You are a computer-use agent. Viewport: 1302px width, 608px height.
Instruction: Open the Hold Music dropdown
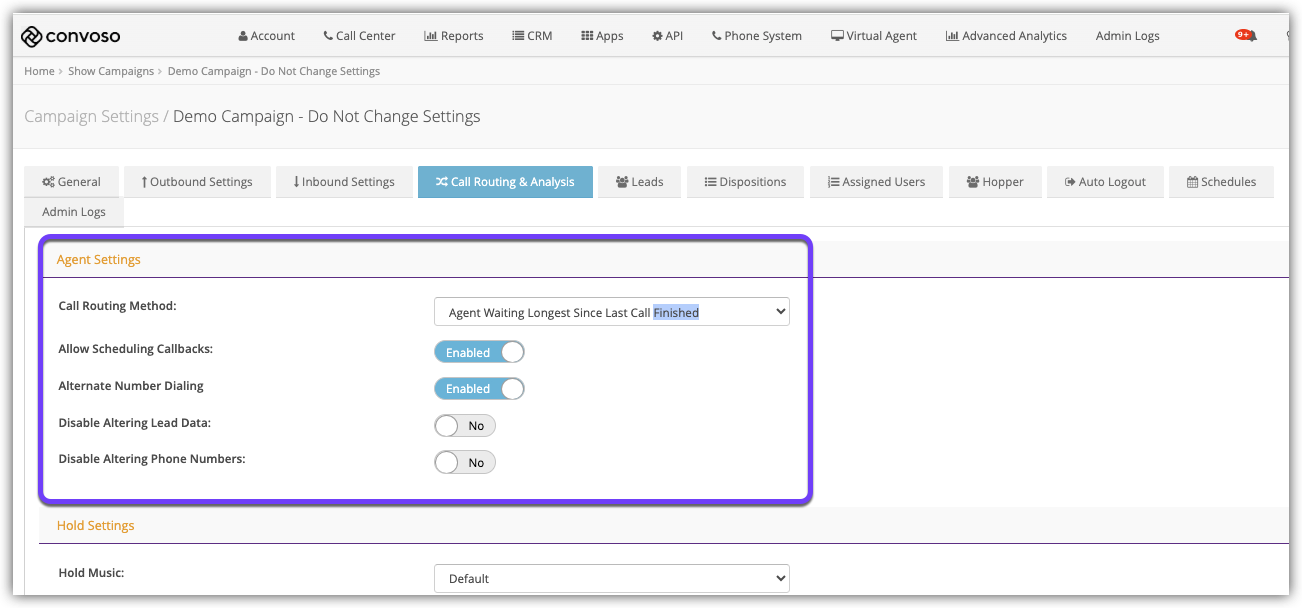coord(611,578)
